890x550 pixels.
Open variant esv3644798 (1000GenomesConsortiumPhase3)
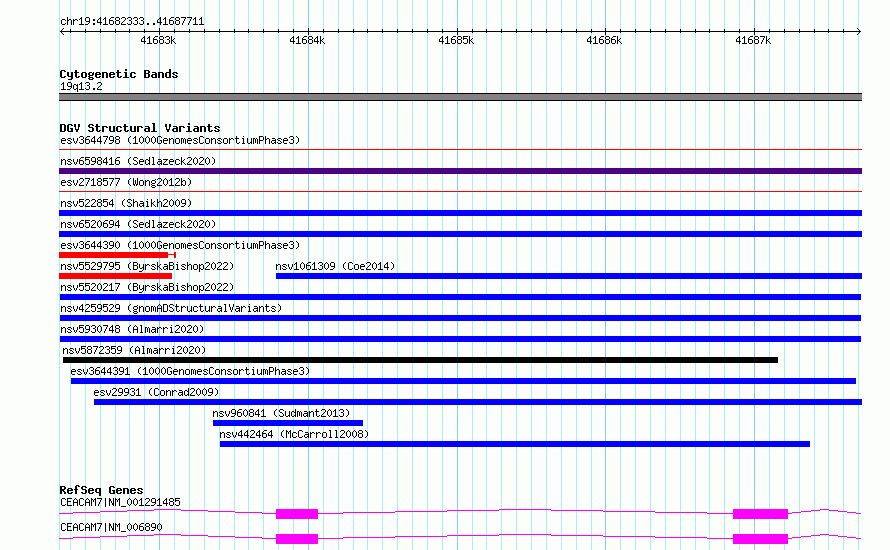click(180, 140)
